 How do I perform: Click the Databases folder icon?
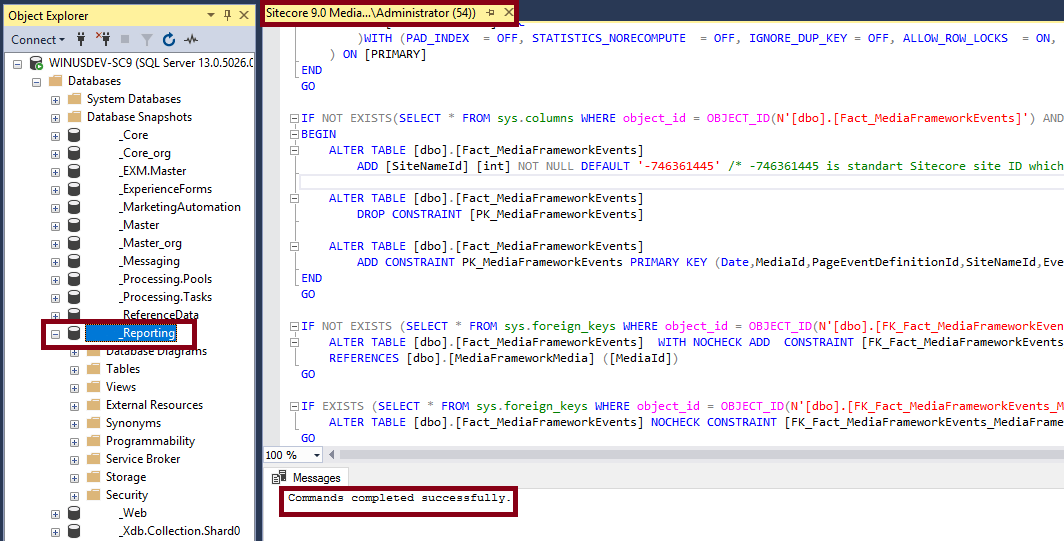(x=56, y=81)
